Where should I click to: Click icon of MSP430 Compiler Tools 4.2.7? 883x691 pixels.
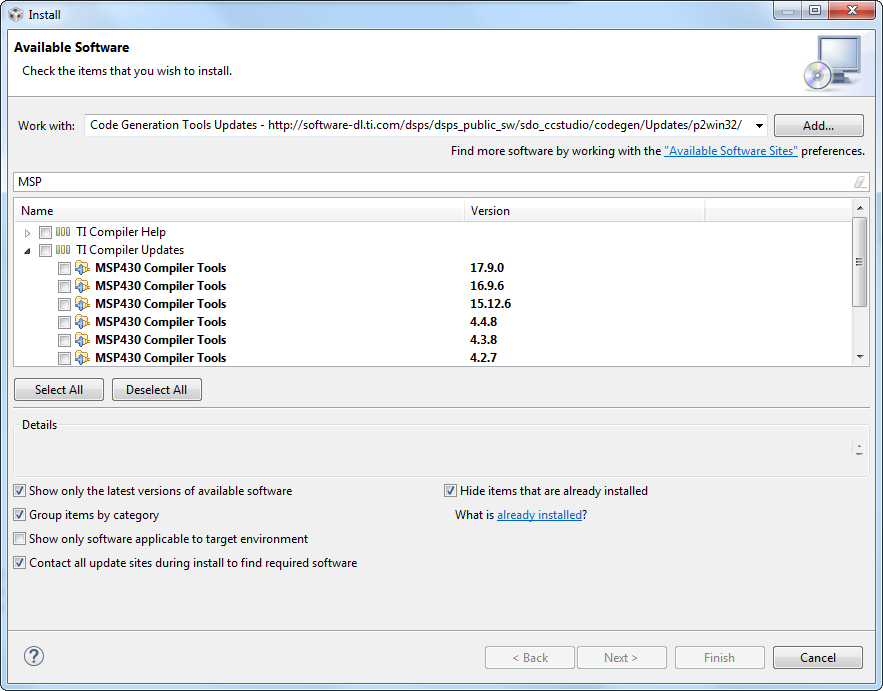point(82,358)
